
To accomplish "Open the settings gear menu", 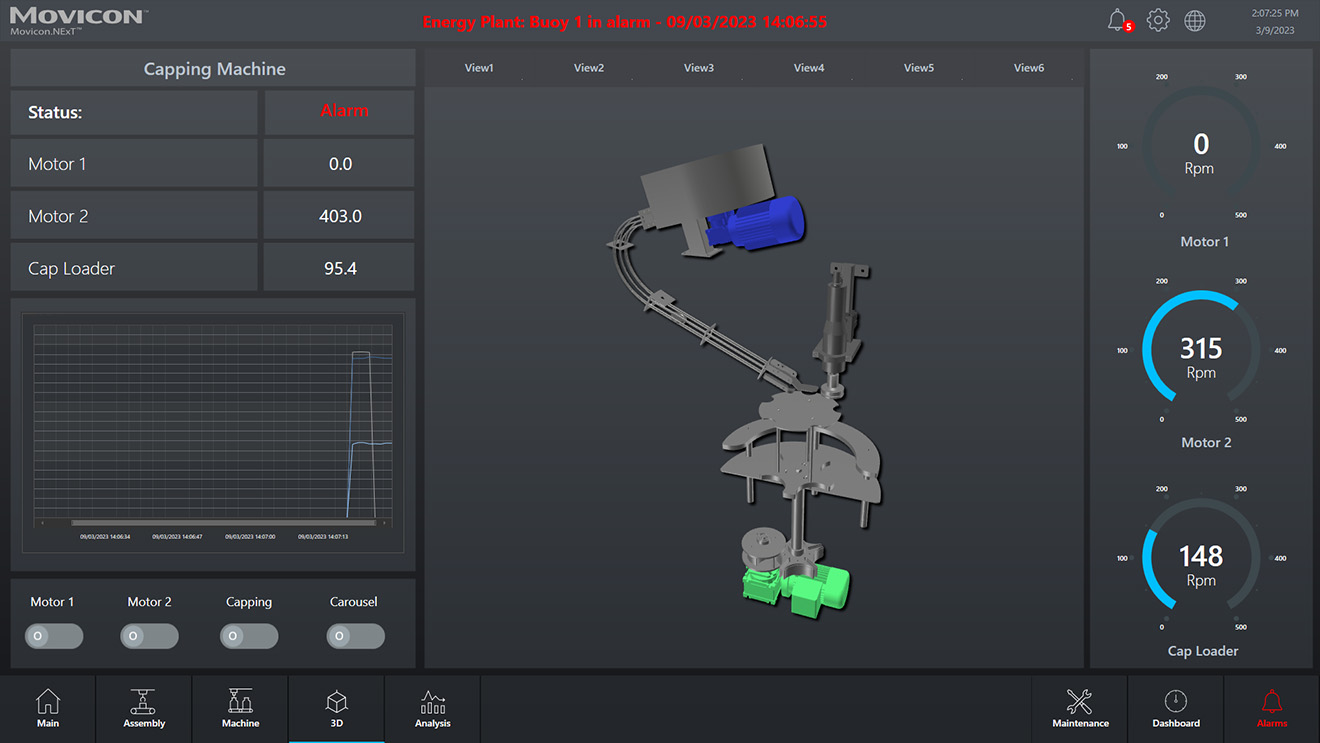I will pos(1158,19).
